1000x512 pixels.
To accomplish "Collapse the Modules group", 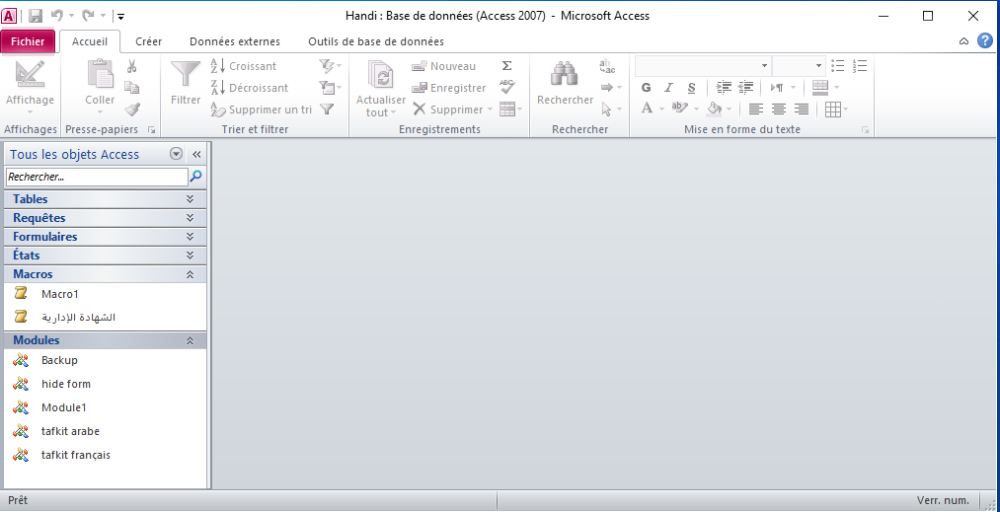I will coord(105,340).
